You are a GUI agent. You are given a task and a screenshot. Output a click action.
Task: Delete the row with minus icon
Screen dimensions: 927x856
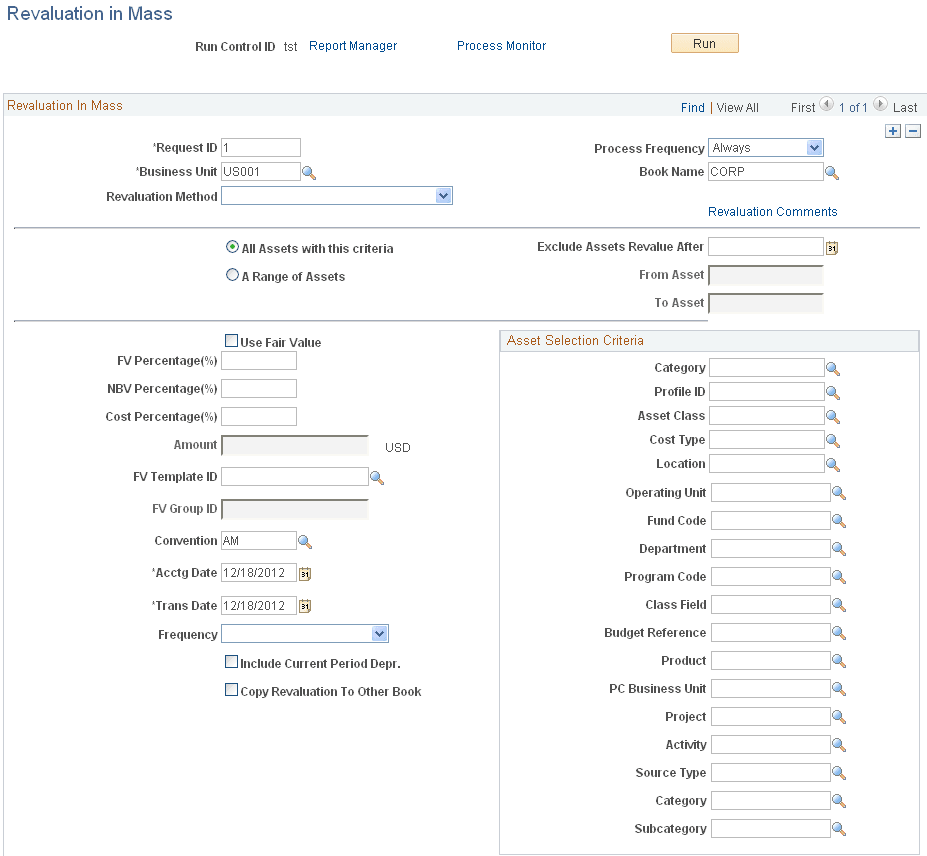coord(913,131)
